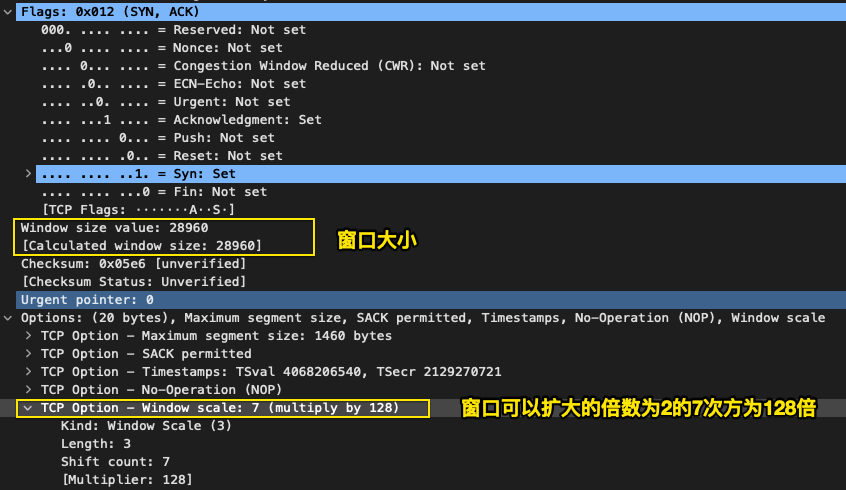The image size is (846, 490).
Task: Select No-Operation (NOP) option text
Action: (x=161, y=390)
